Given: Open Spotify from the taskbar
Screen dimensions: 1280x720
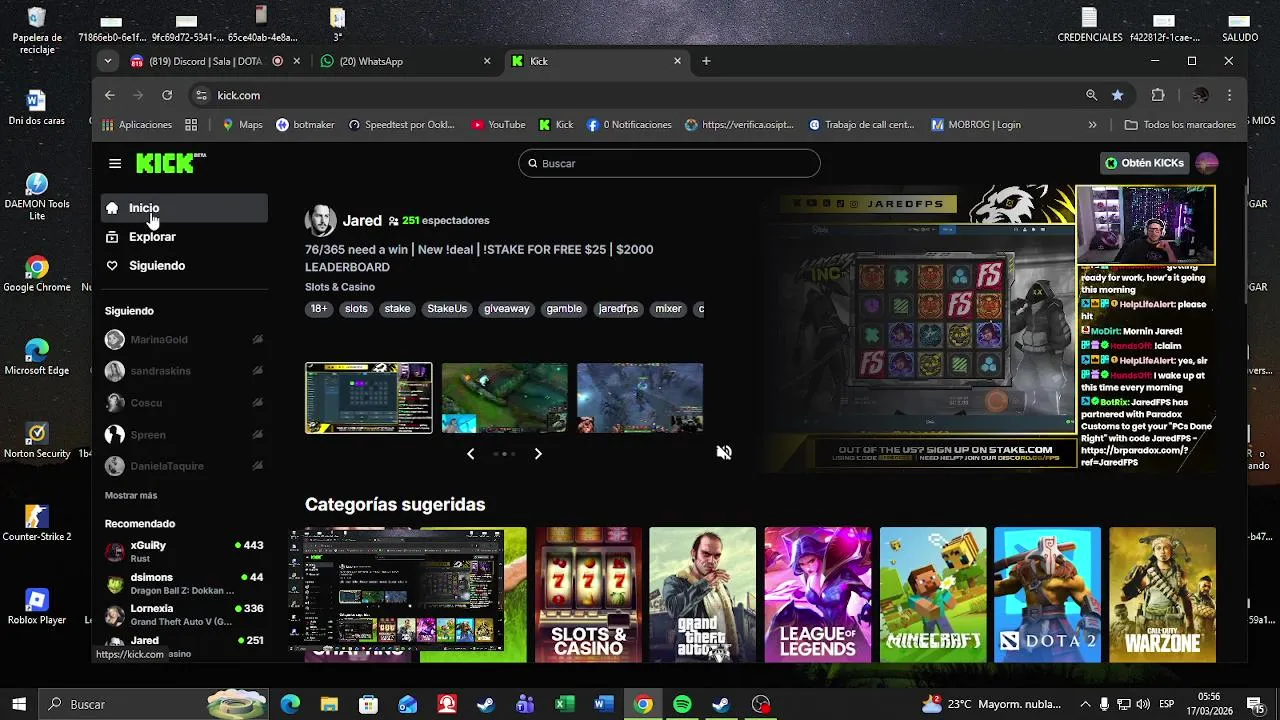Looking at the screenshot, I should pyautogui.click(x=682, y=704).
